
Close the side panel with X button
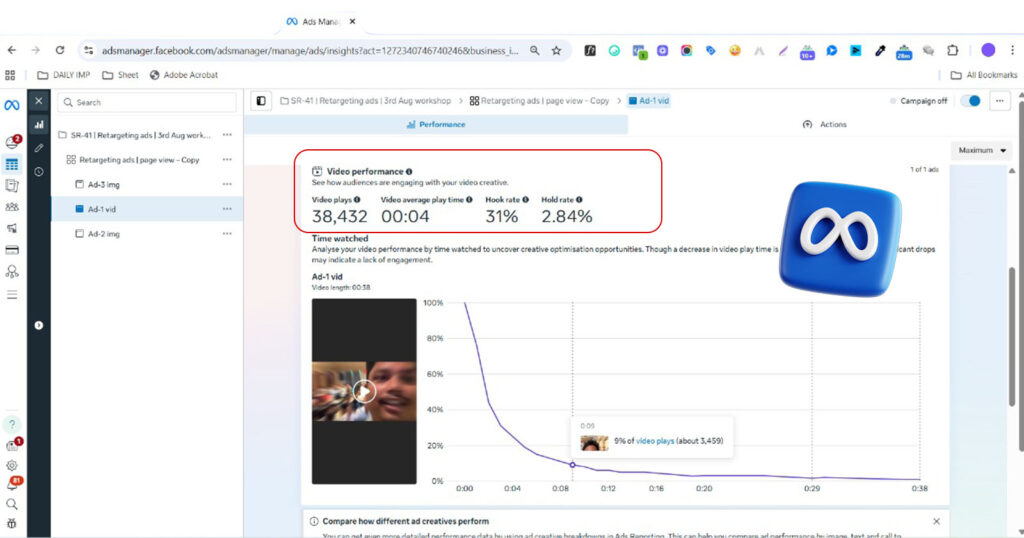click(x=39, y=101)
